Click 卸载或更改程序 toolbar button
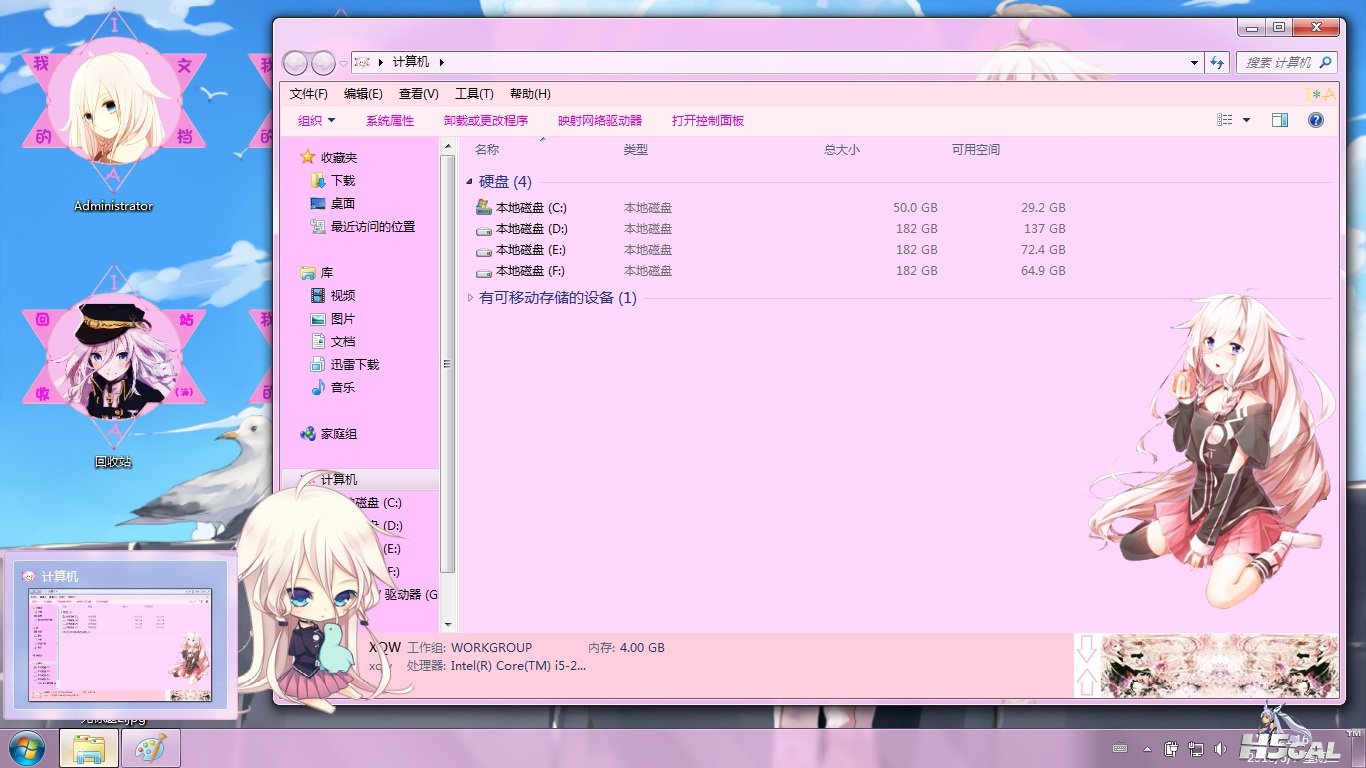 coord(486,120)
